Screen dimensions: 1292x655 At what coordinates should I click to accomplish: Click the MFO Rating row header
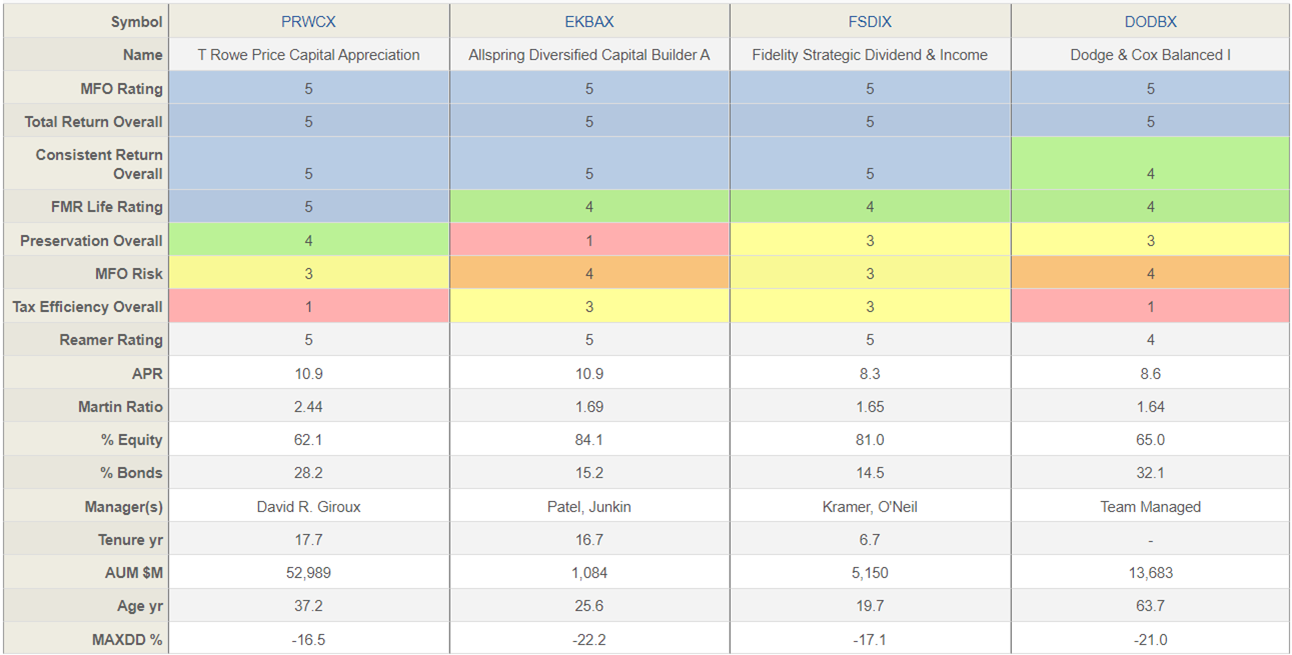coord(121,89)
